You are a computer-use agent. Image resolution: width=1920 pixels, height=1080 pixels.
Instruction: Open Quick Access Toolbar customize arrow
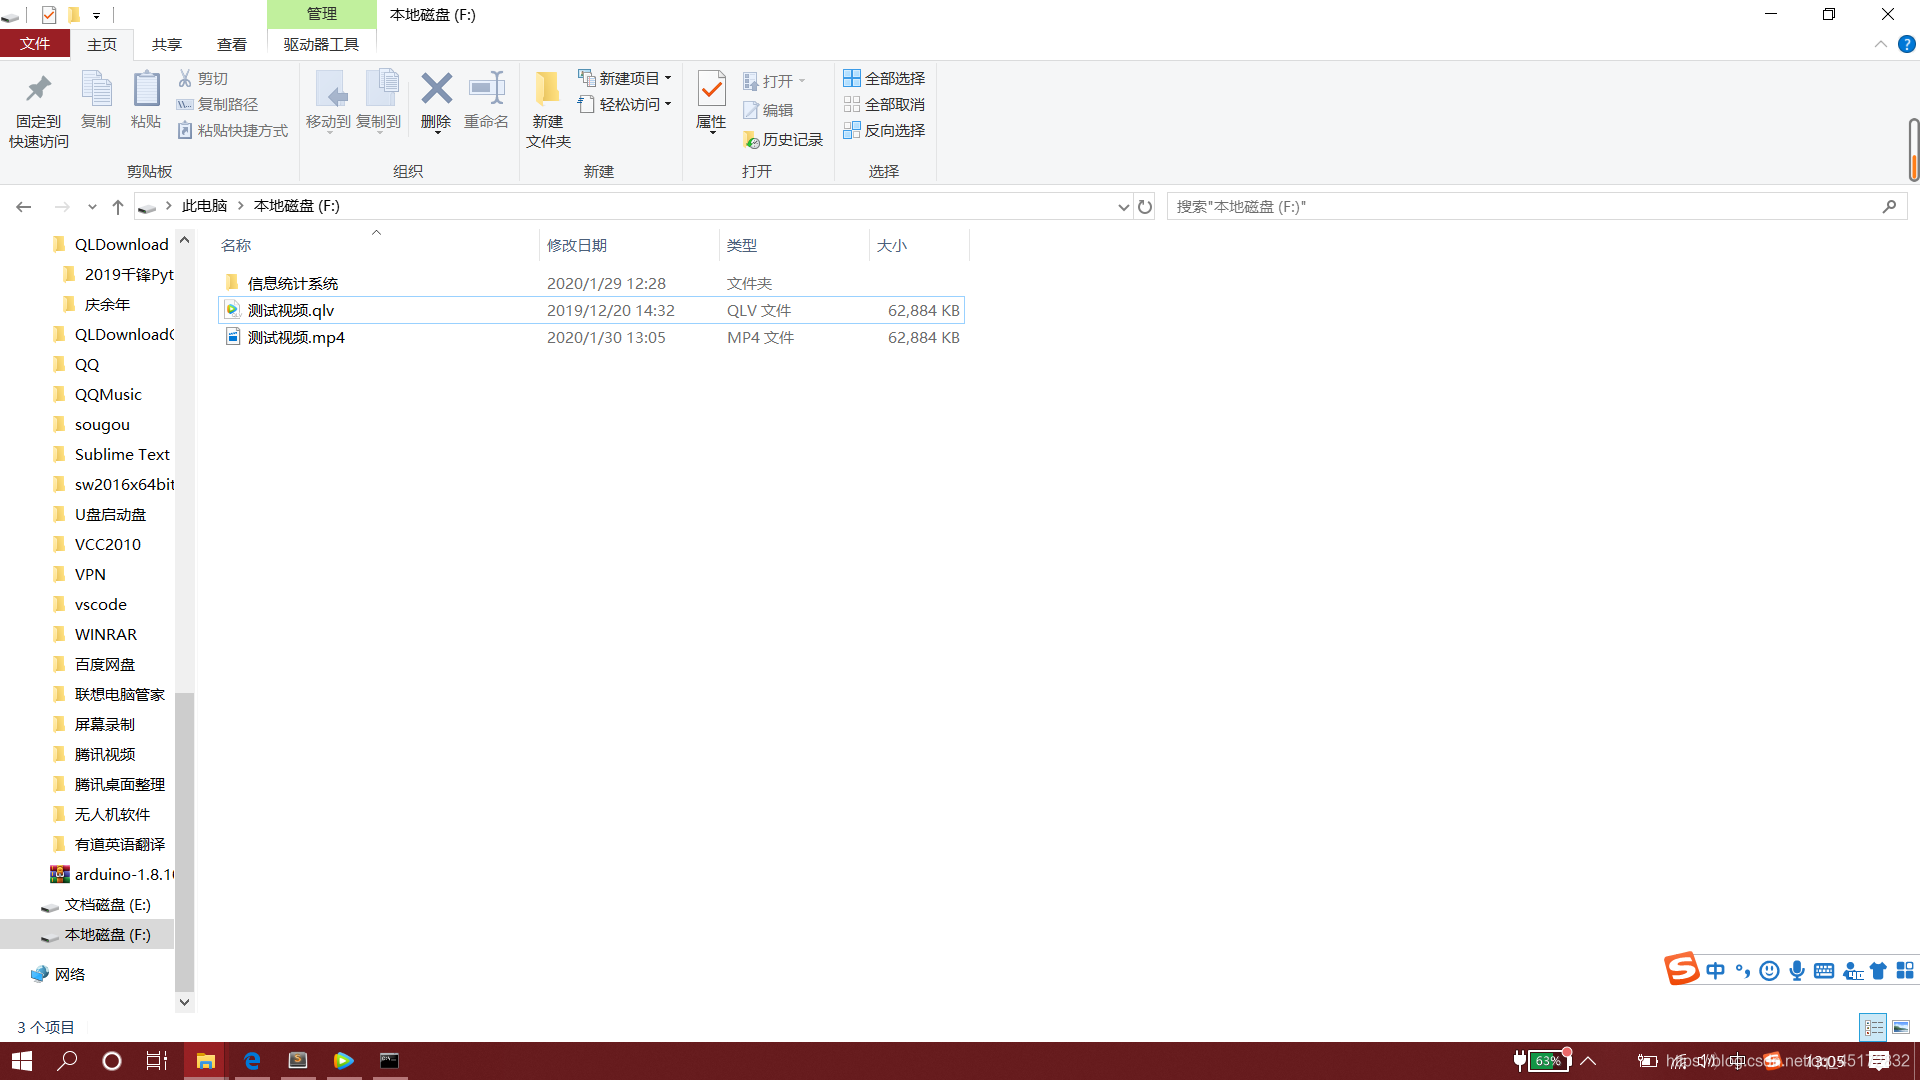(x=96, y=15)
